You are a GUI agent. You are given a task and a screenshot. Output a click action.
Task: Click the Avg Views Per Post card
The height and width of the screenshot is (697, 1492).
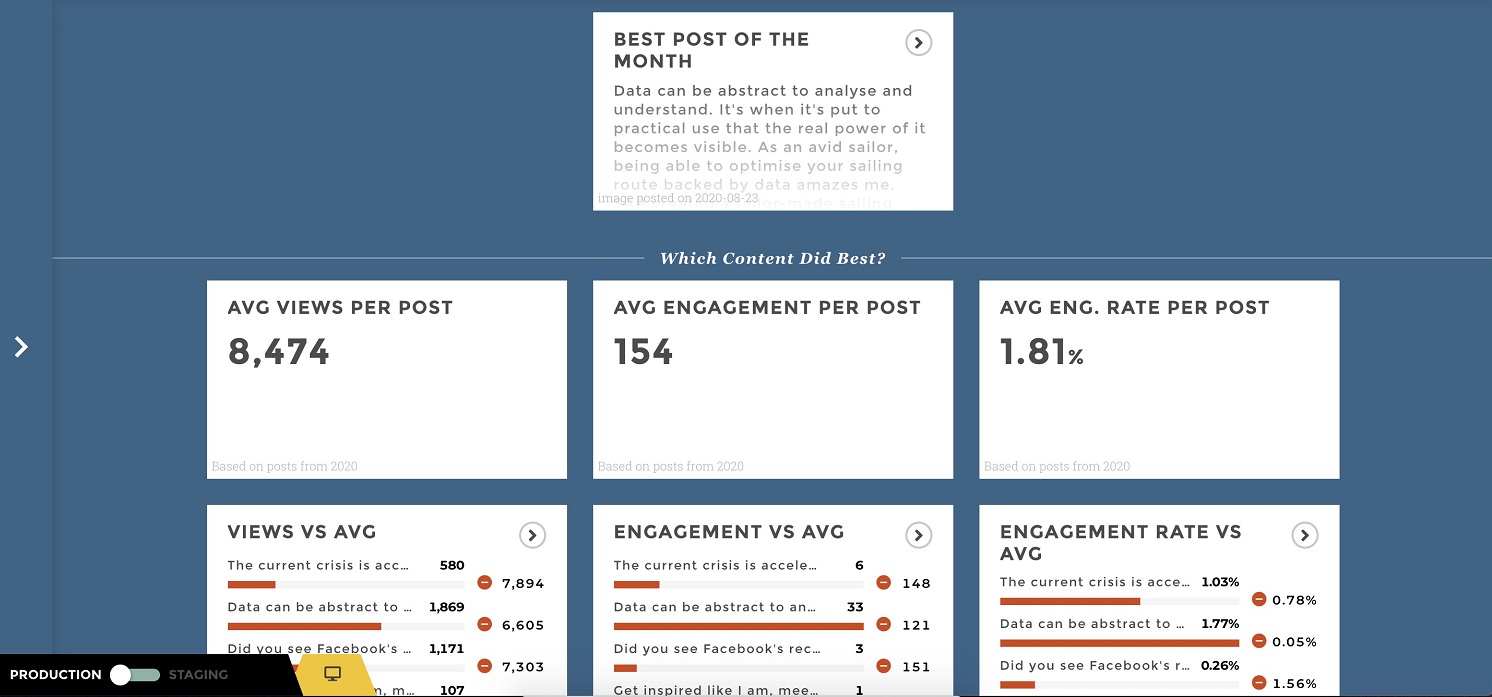386,379
